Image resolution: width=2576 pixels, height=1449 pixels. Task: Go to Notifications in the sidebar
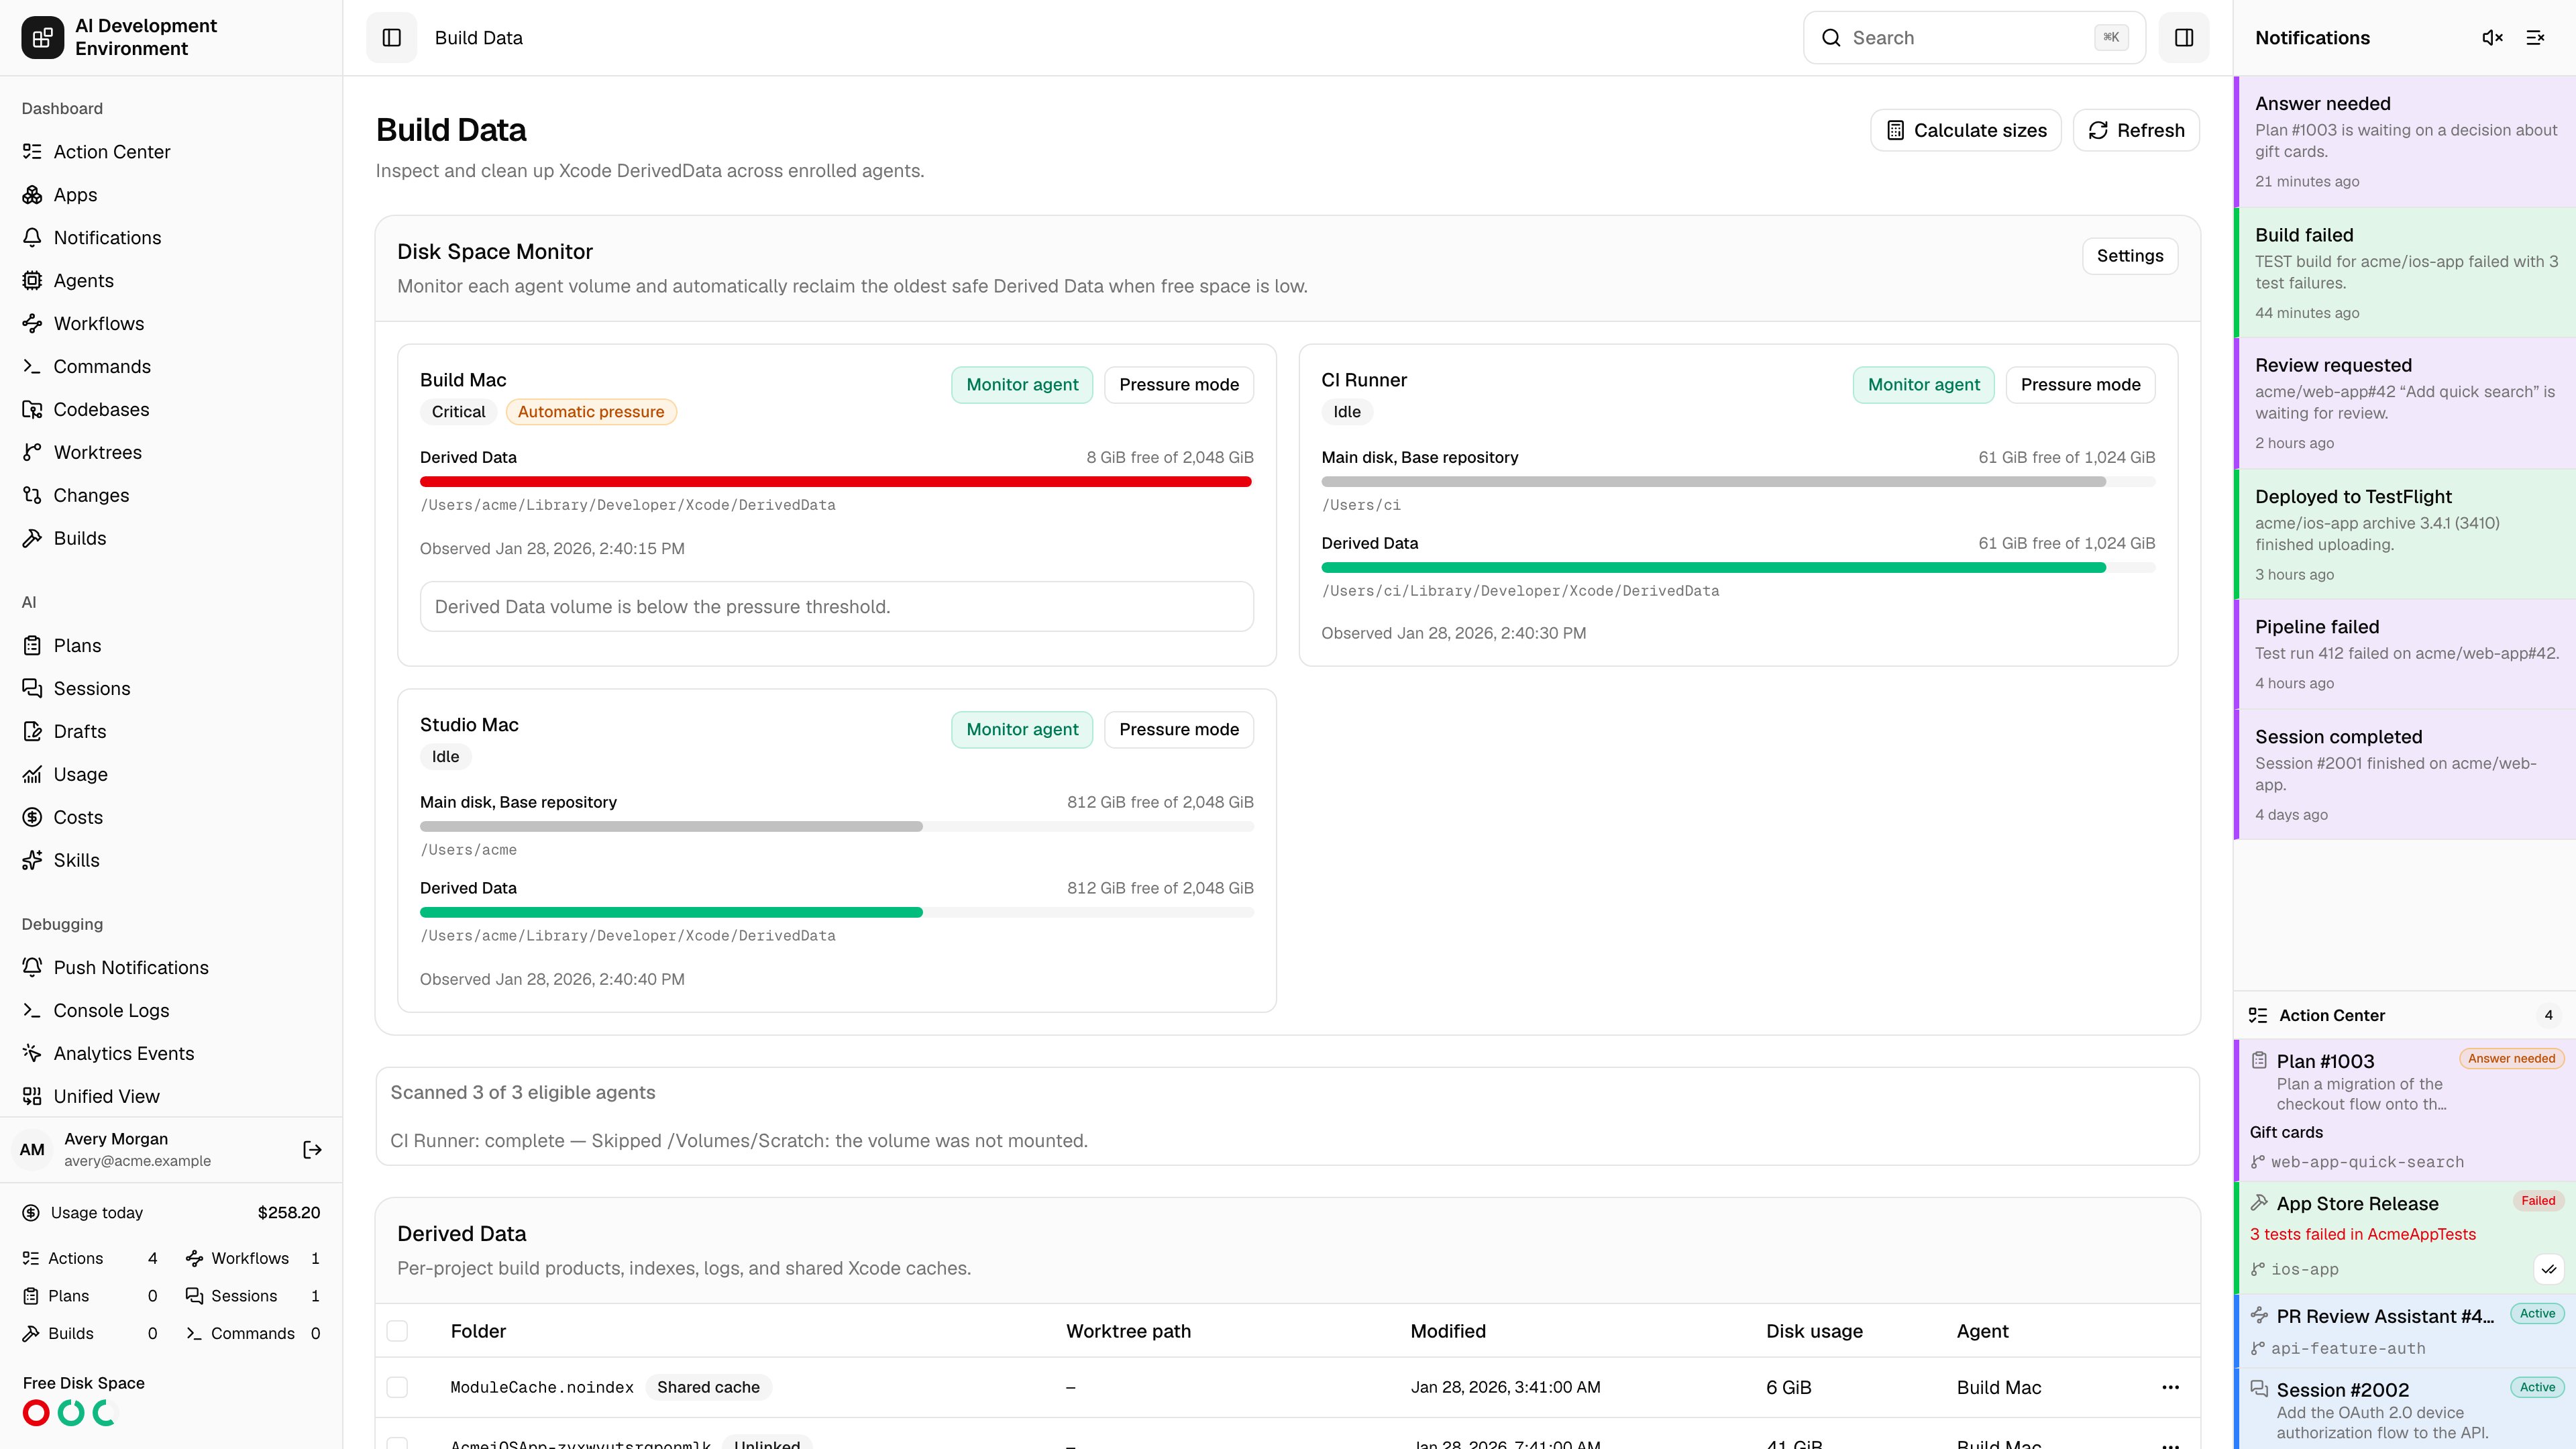point(171,238)
